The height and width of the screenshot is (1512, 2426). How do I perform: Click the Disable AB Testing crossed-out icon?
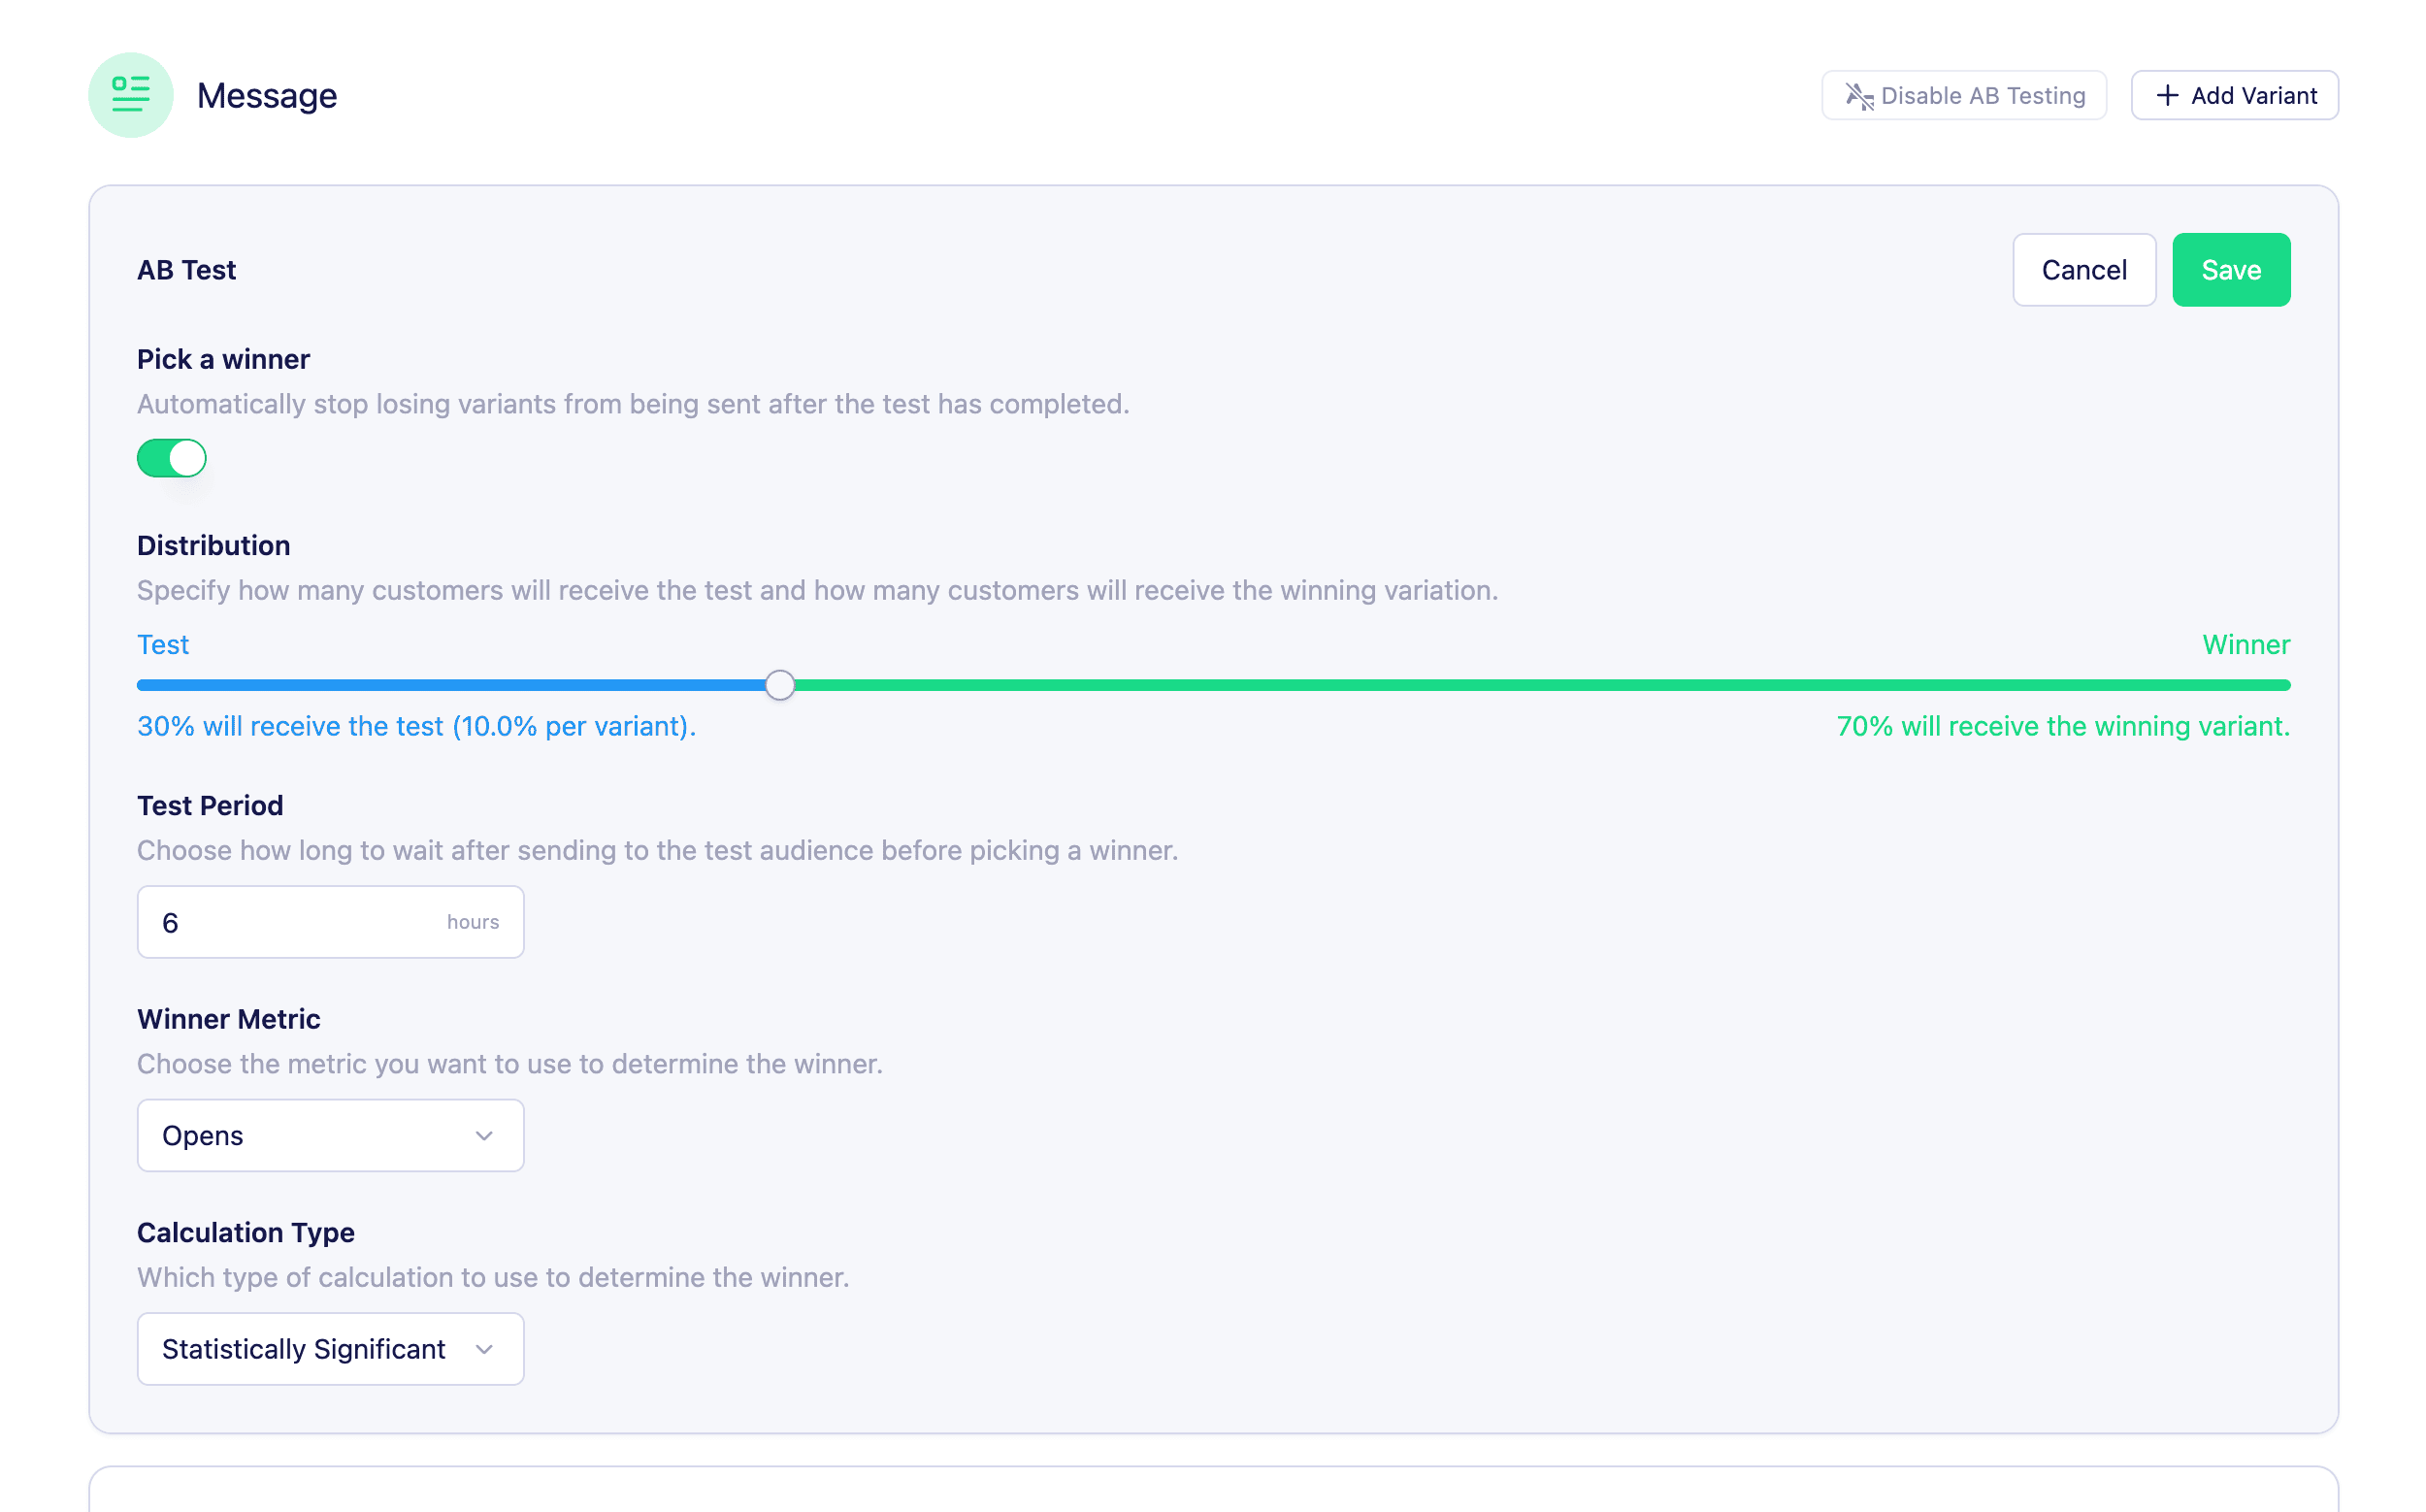[1859, 96]
